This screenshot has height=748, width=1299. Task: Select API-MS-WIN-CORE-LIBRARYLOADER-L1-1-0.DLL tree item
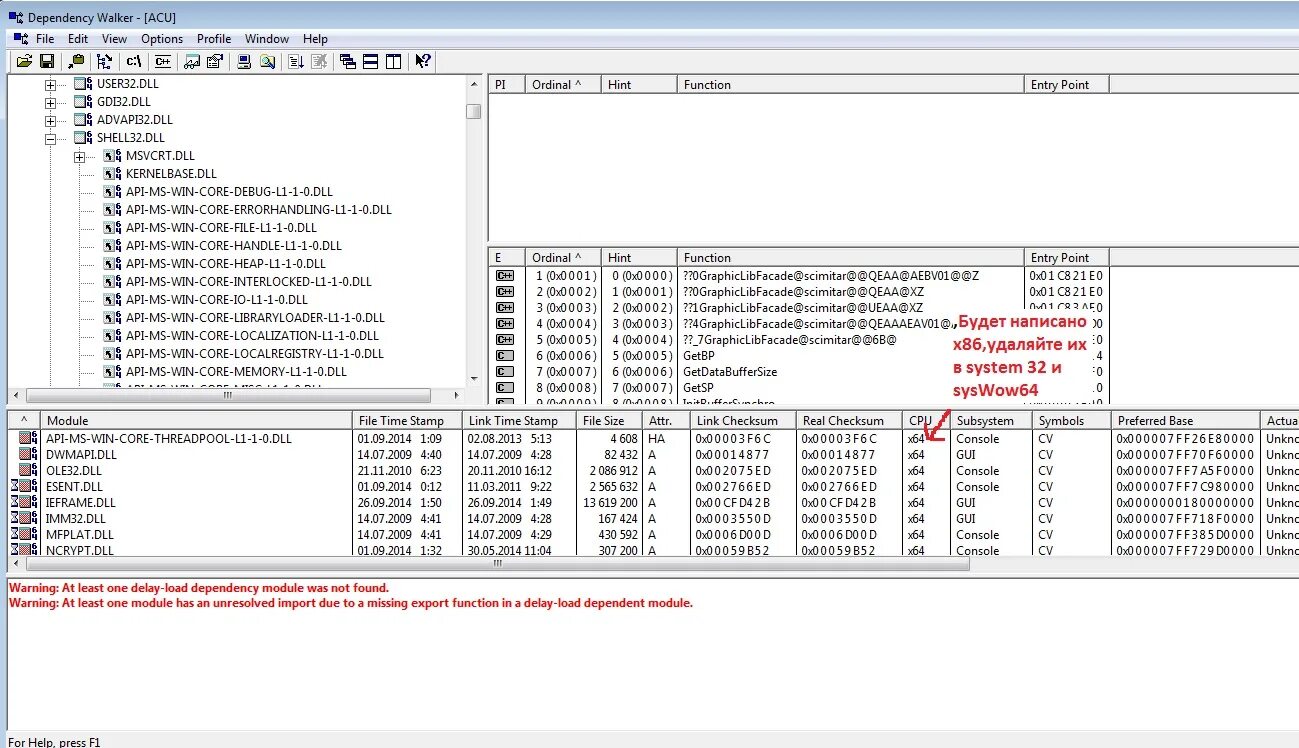pyautogui.click(x=255, y=318)
